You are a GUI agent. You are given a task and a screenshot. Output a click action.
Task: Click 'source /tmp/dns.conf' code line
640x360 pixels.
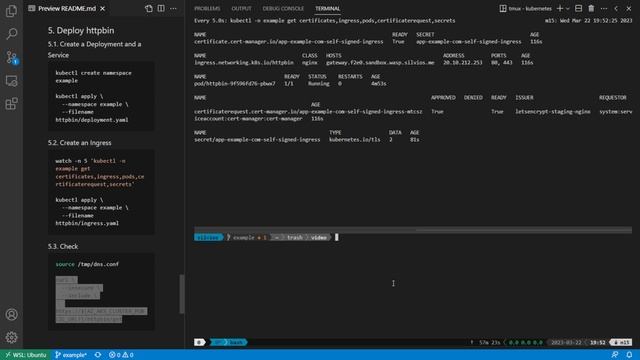[87, 264]
